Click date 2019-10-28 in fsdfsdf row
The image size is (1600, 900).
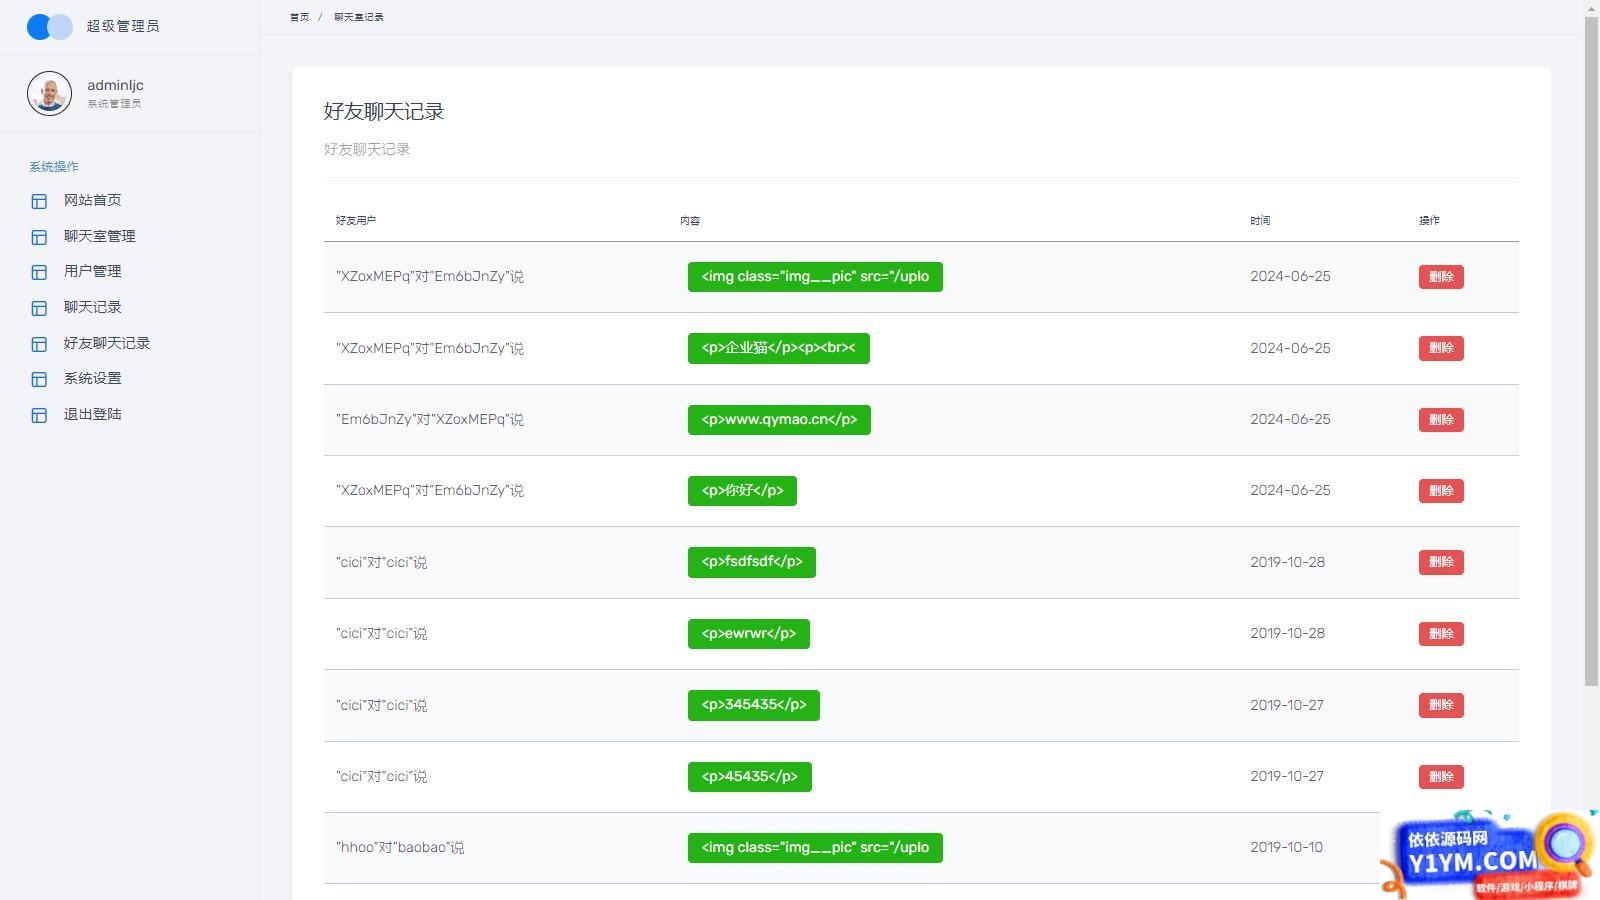1287,562
